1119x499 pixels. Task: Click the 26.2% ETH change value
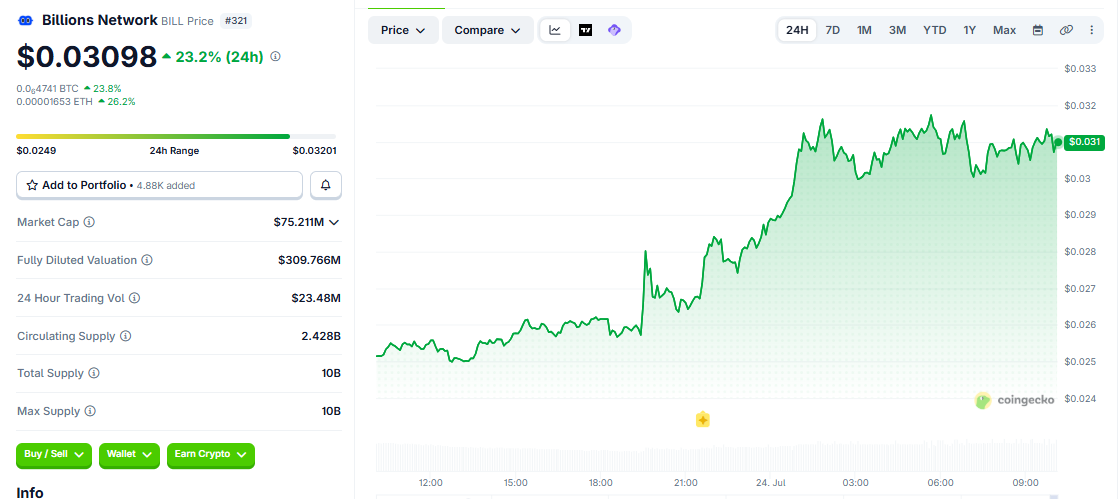121,101
